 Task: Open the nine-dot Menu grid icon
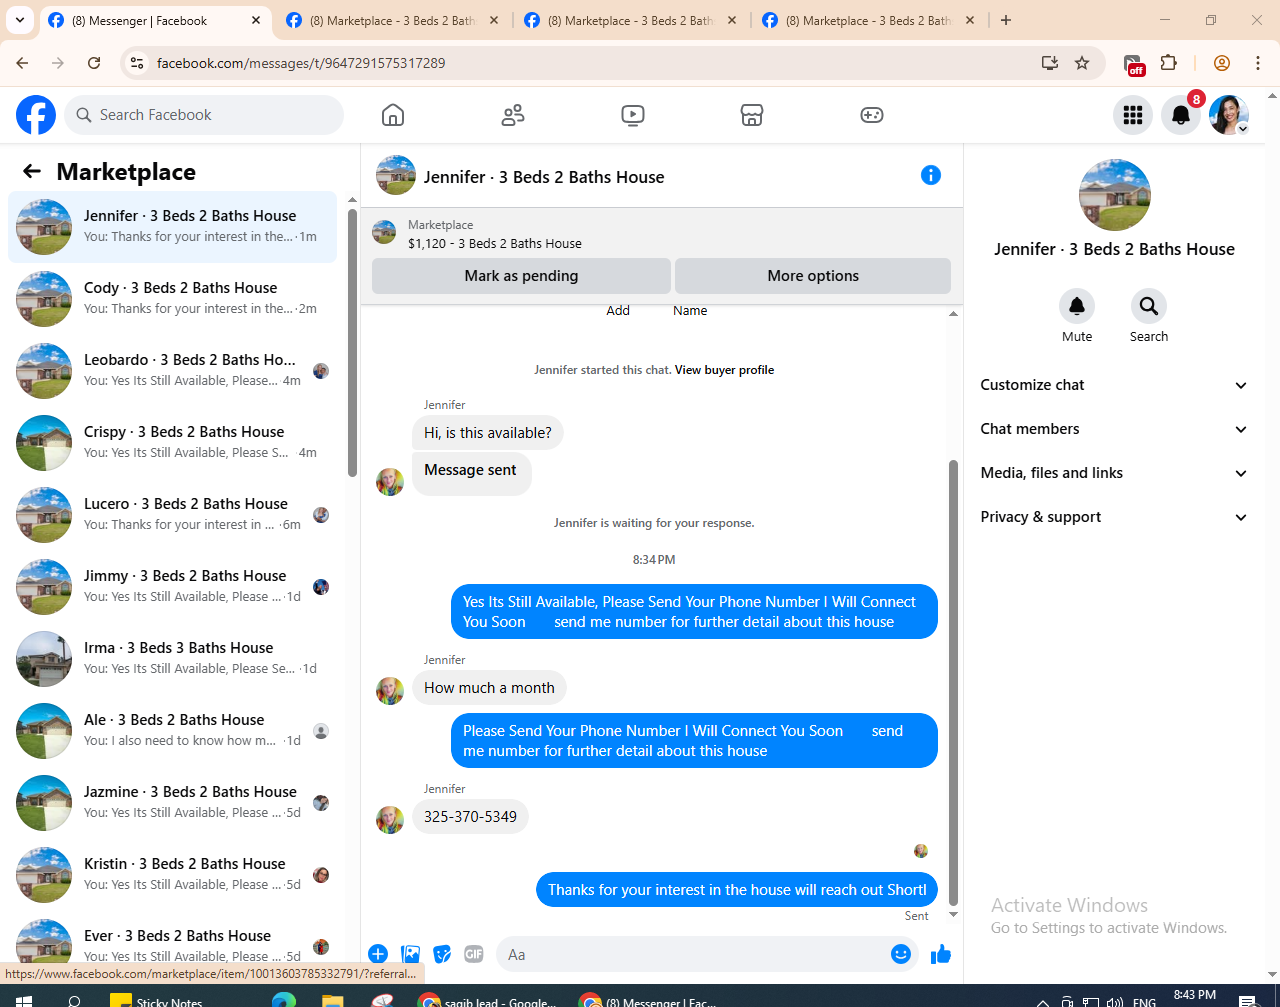1133,115
